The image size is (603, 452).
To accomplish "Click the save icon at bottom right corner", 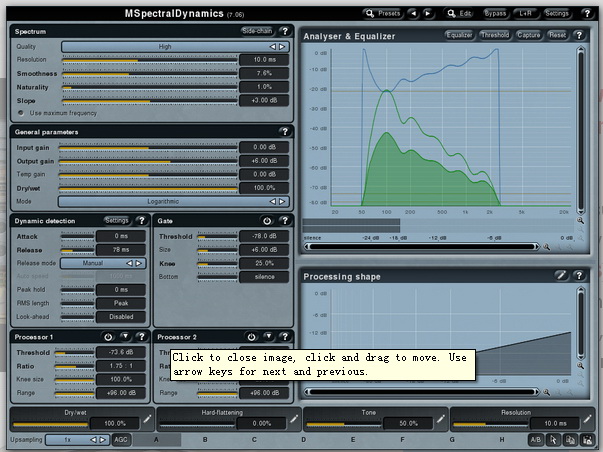I will pyautogui.click(x=587, y=440).
